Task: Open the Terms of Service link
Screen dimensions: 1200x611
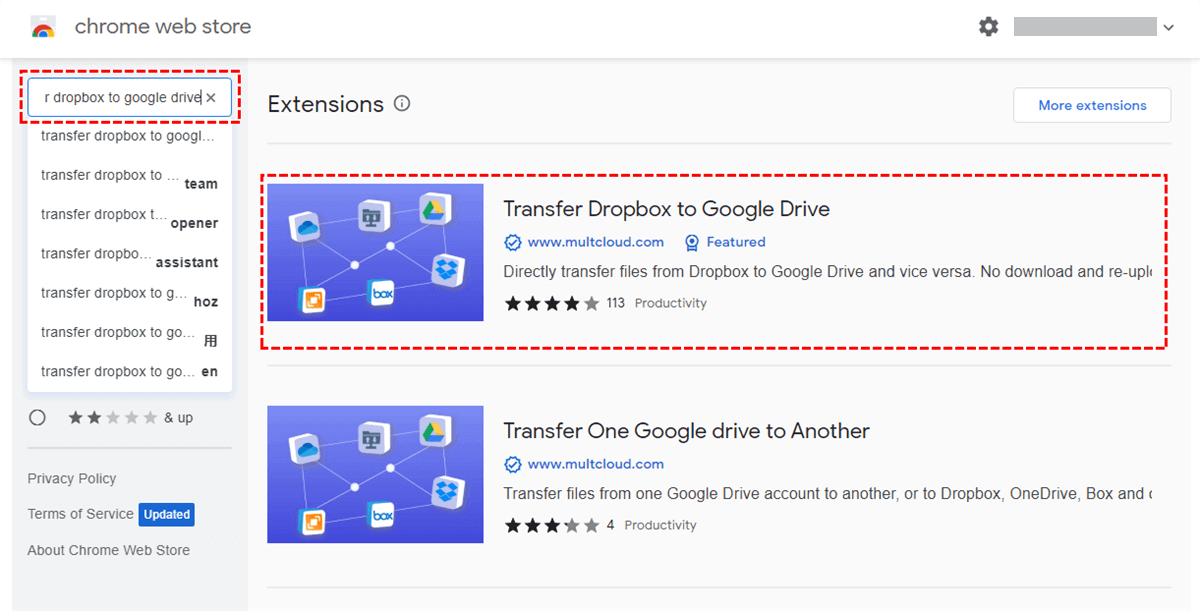Action: [x=80, y=514]
